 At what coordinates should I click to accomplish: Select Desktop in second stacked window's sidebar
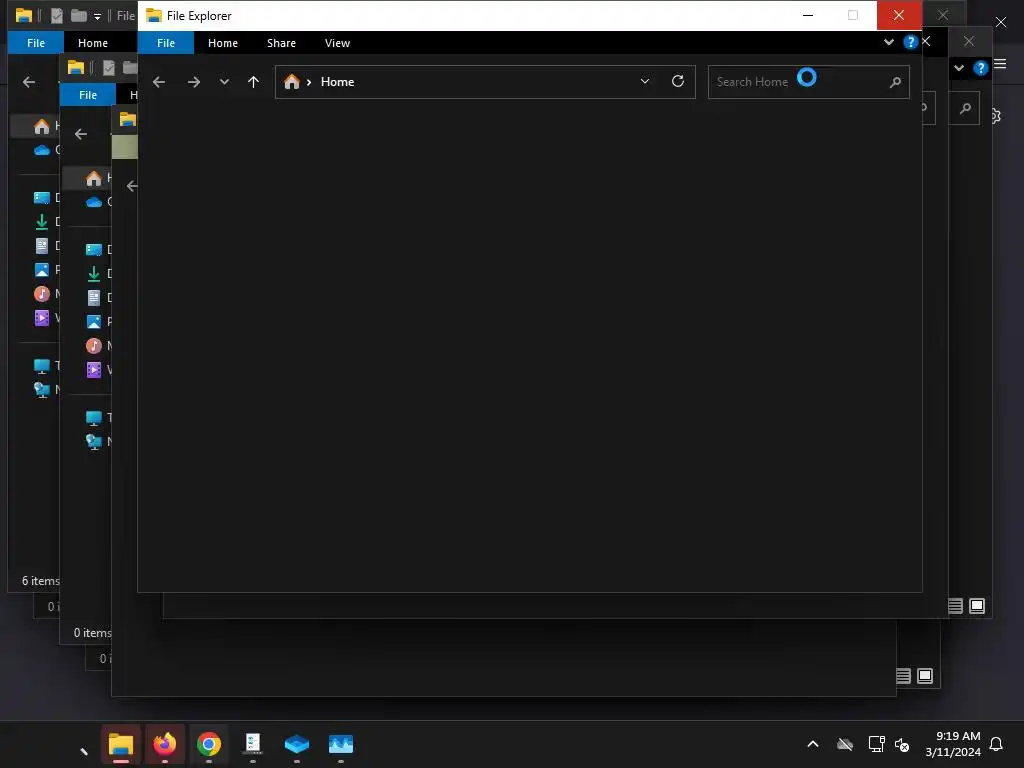click(94, 249)
